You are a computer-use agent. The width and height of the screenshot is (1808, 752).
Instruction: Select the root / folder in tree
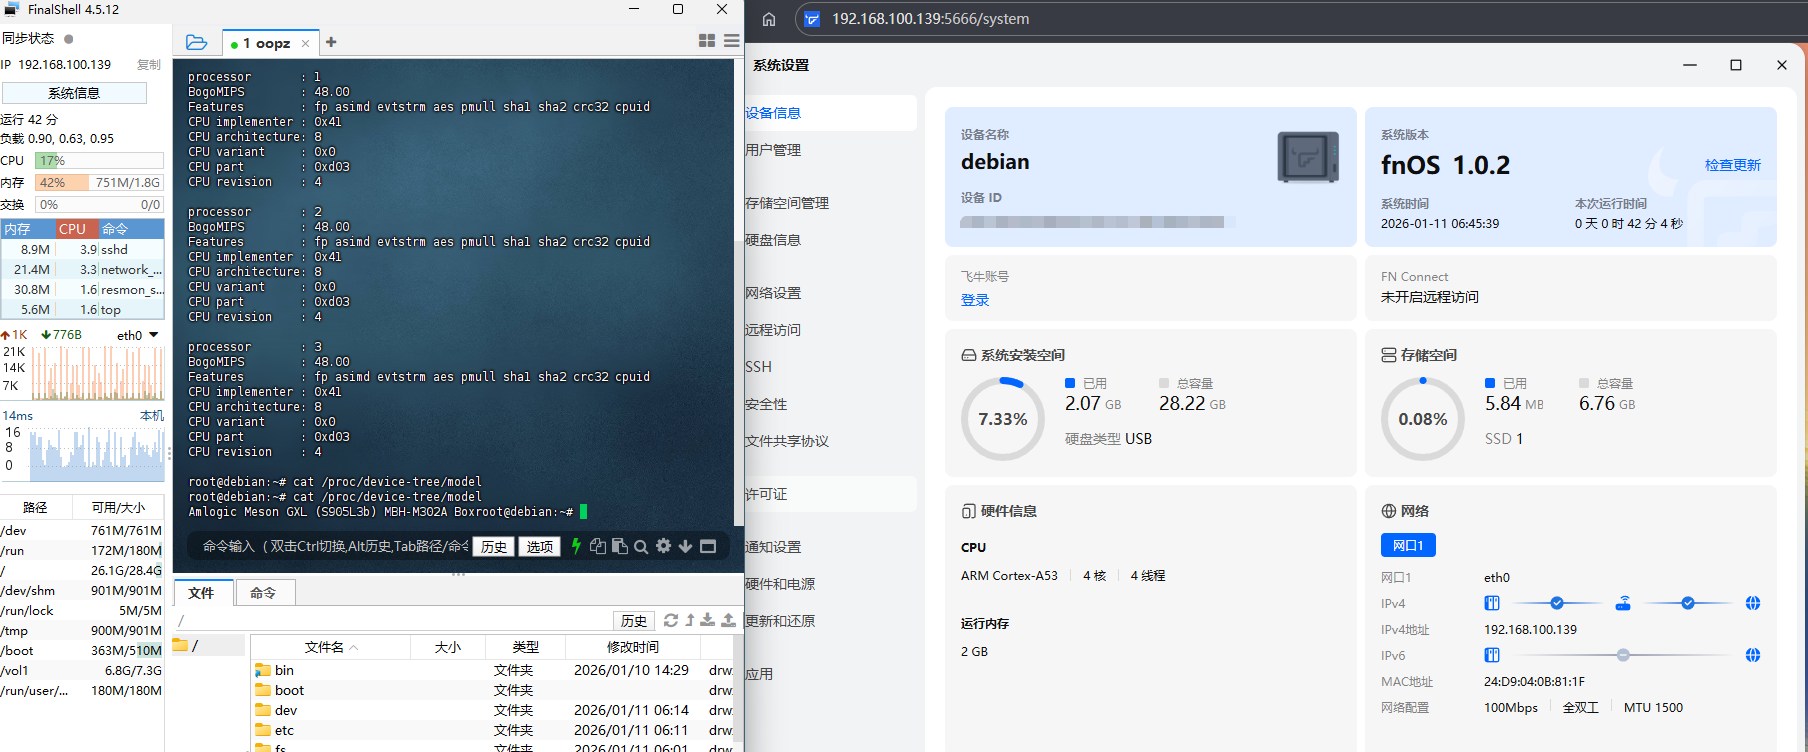(x=209, y=646)
